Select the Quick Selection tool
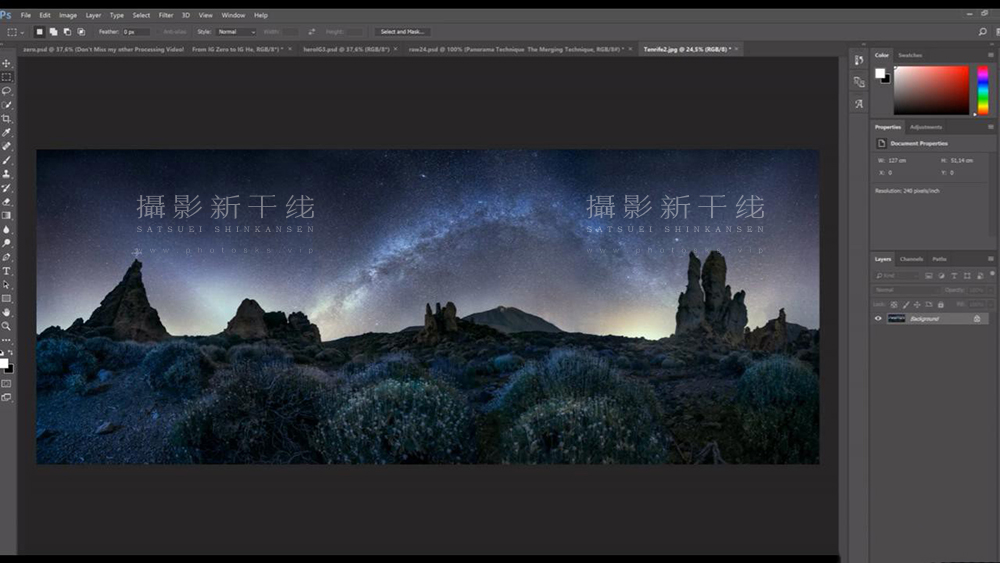Viewport: 1000px width, 563px height. (6, 105)
